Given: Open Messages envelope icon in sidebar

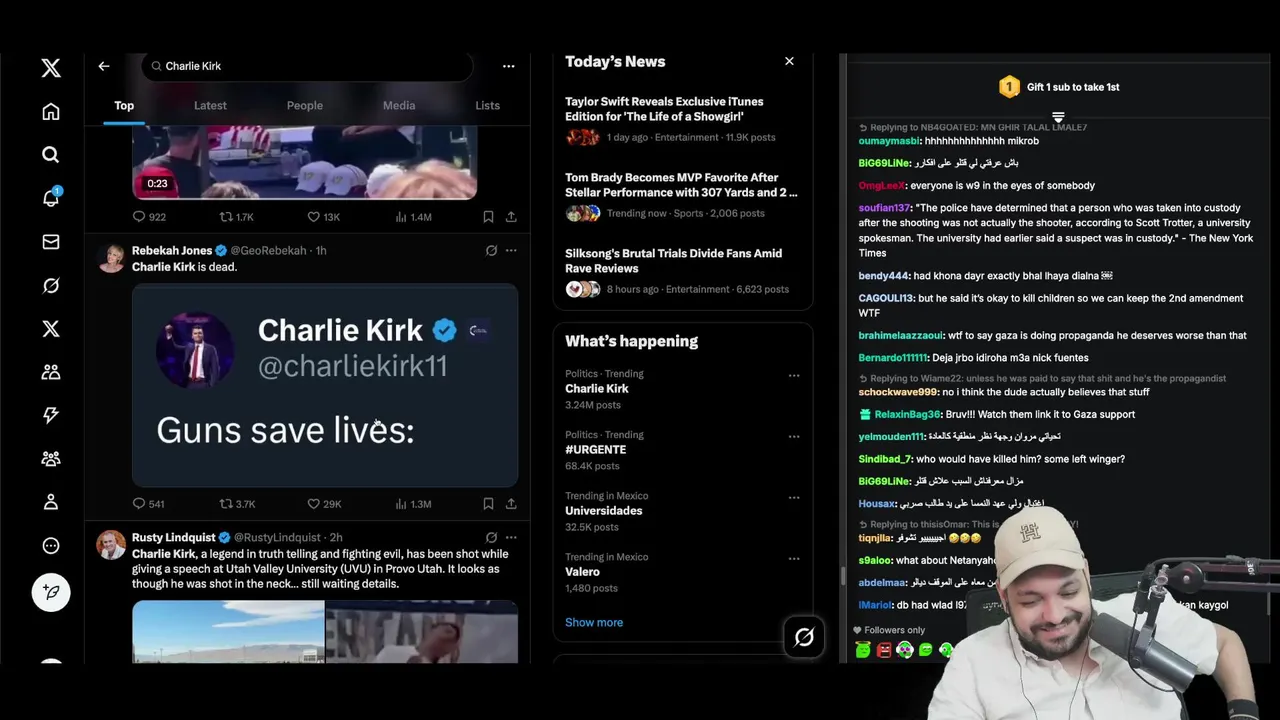Looking at the screenshot, I should coord(51,242).
